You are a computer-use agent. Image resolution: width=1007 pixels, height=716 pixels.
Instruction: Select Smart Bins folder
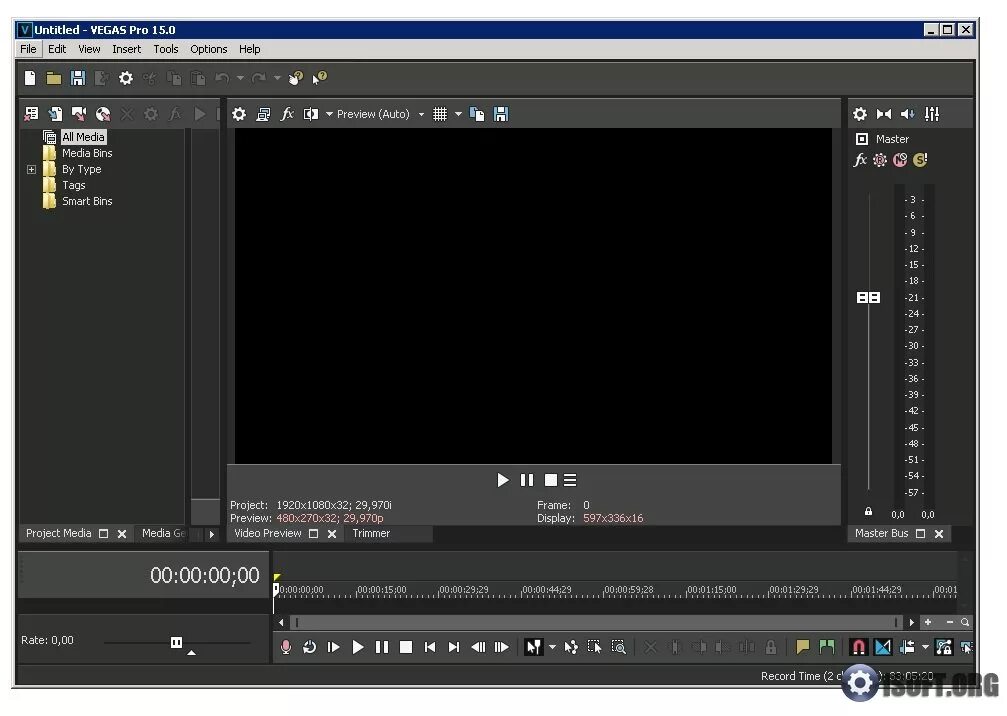point(87,202)
